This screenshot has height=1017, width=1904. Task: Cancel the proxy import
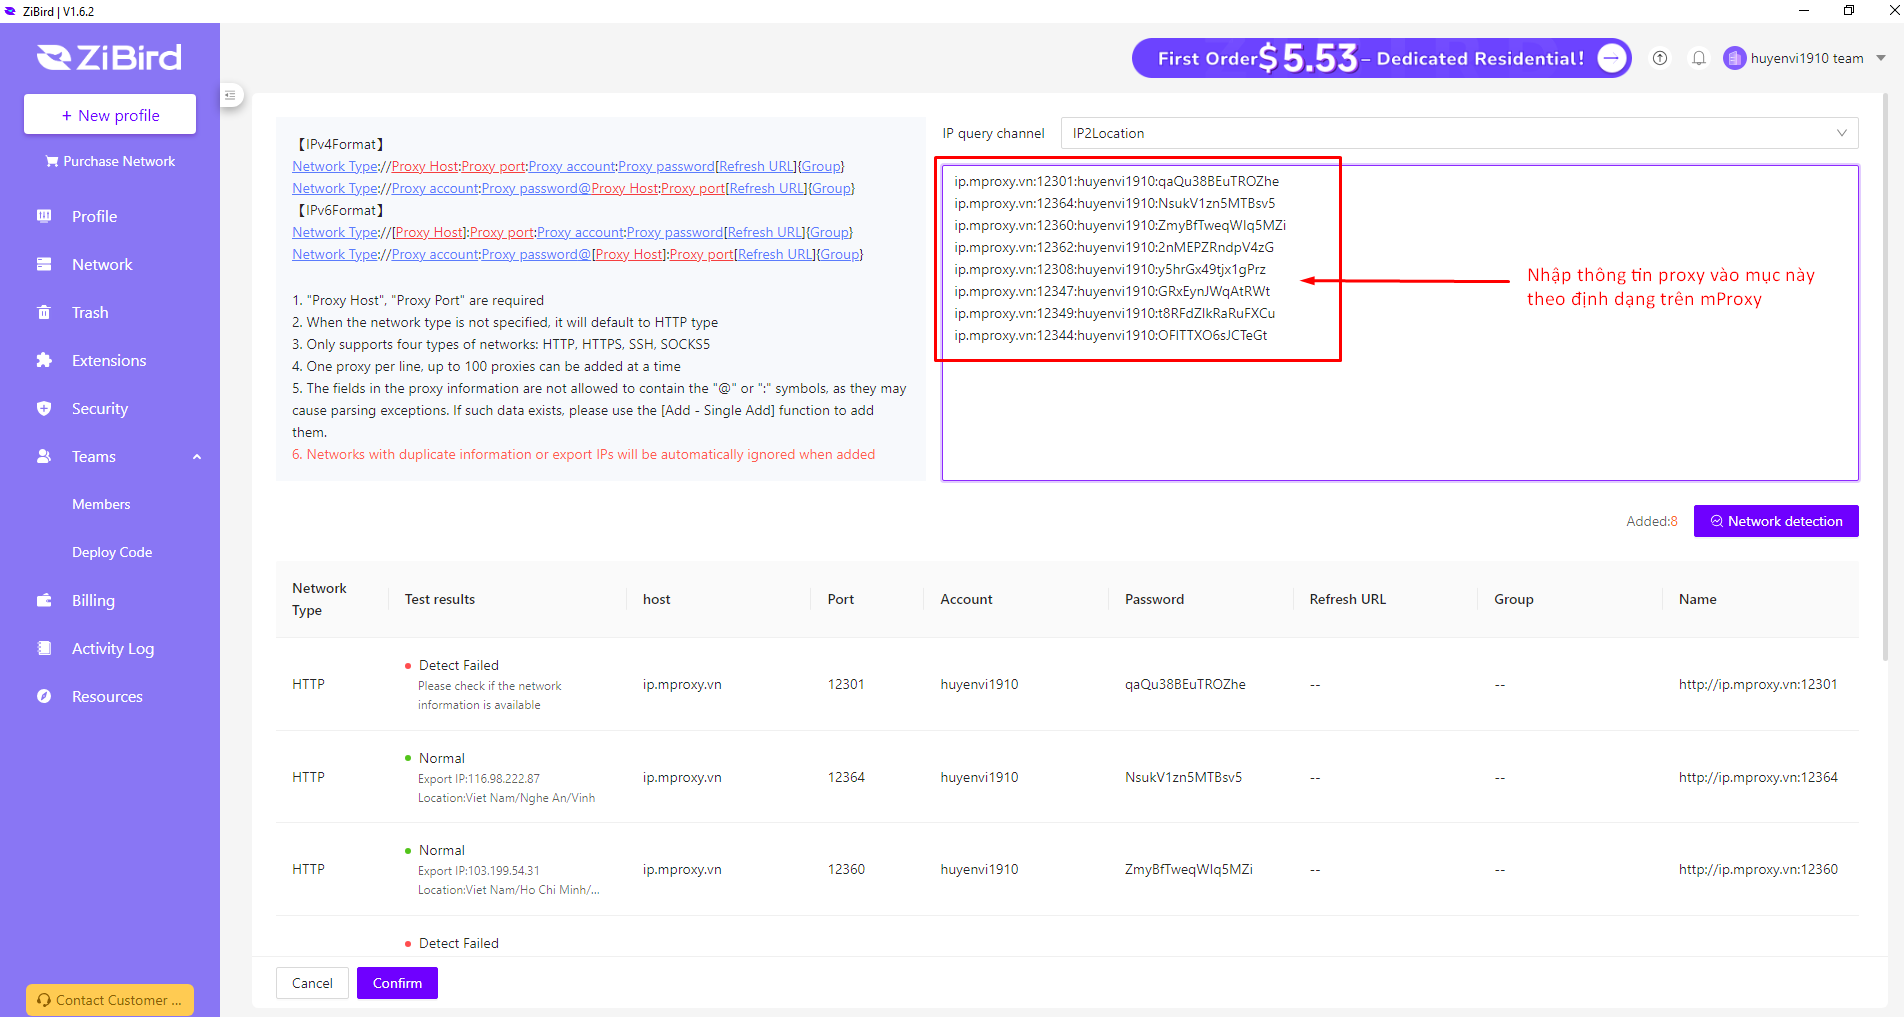coord(312,983)
